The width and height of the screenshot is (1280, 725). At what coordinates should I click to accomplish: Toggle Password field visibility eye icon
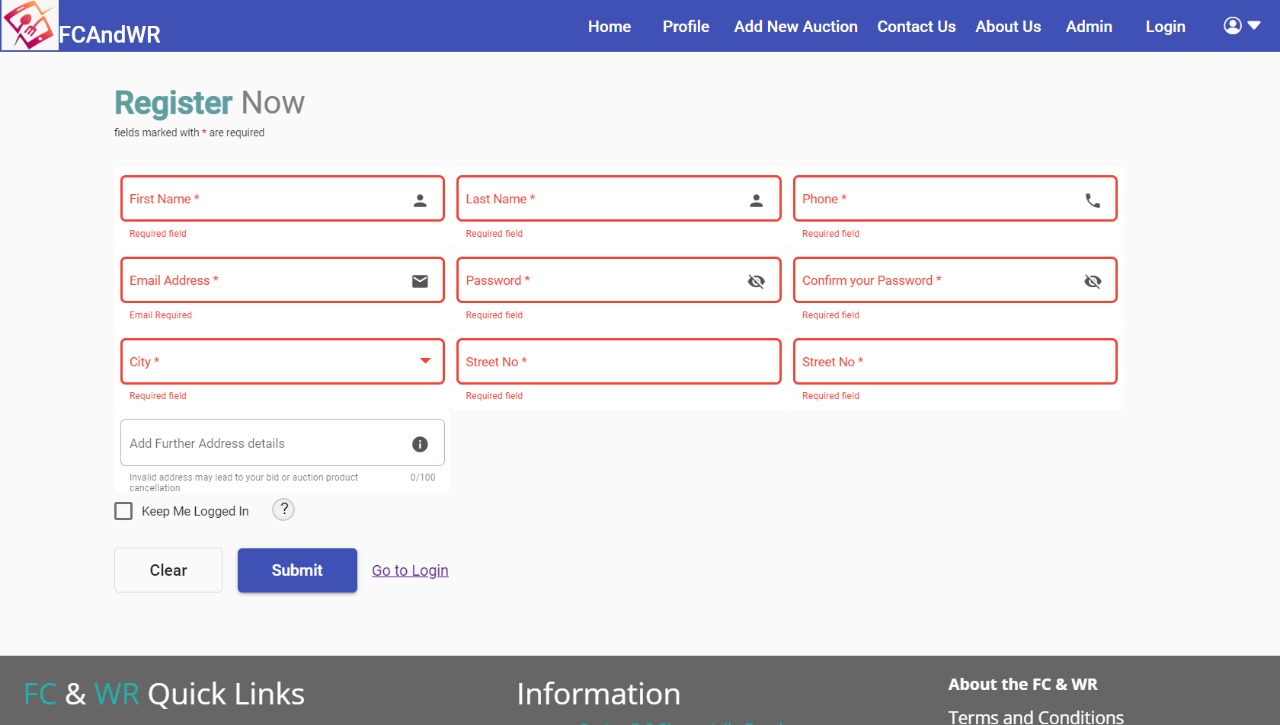click(756, 281)
